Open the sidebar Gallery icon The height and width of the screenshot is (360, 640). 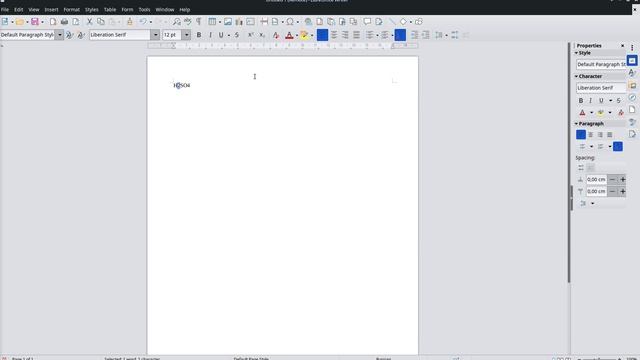[632, 86]
